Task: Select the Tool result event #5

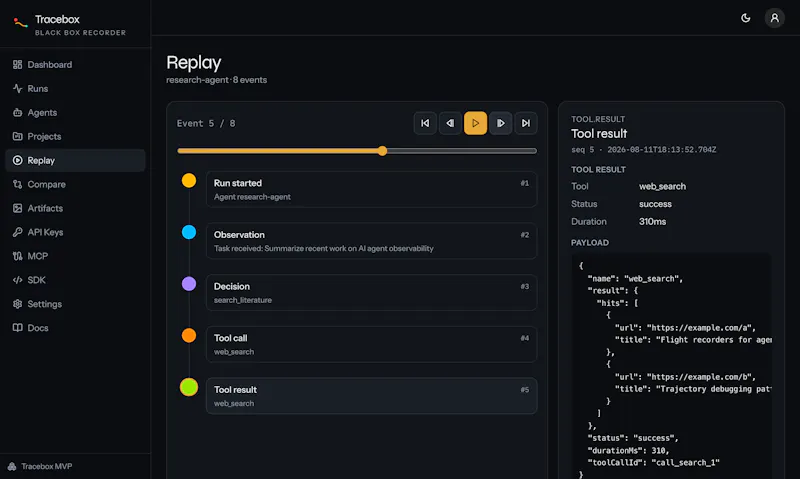Action: (371, 396)
